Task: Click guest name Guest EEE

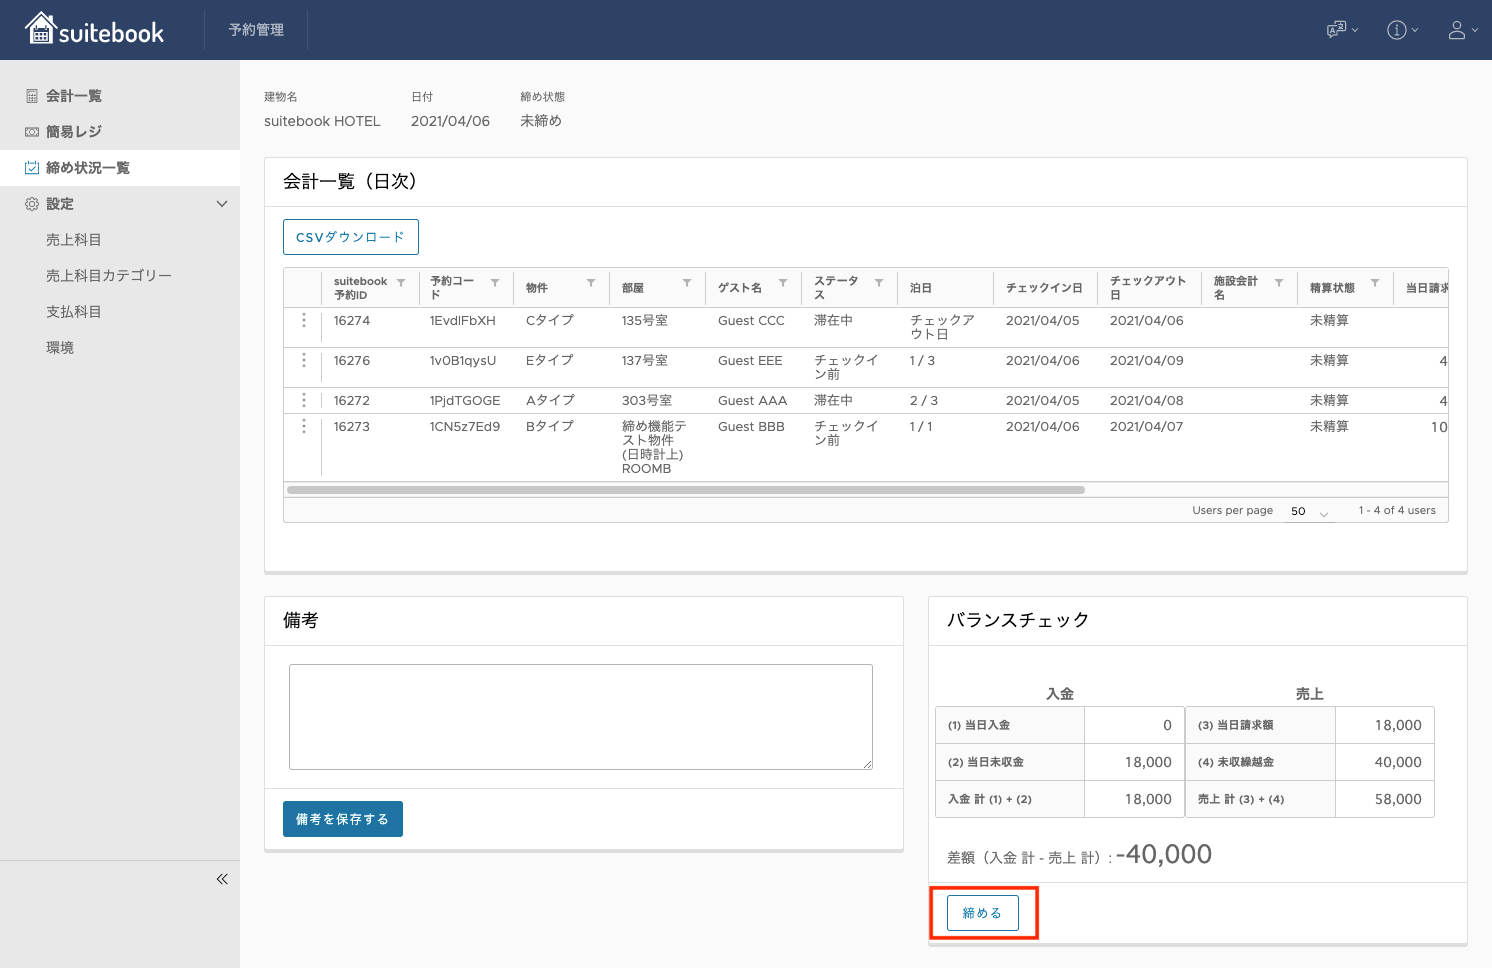Action: coord(750,360)
